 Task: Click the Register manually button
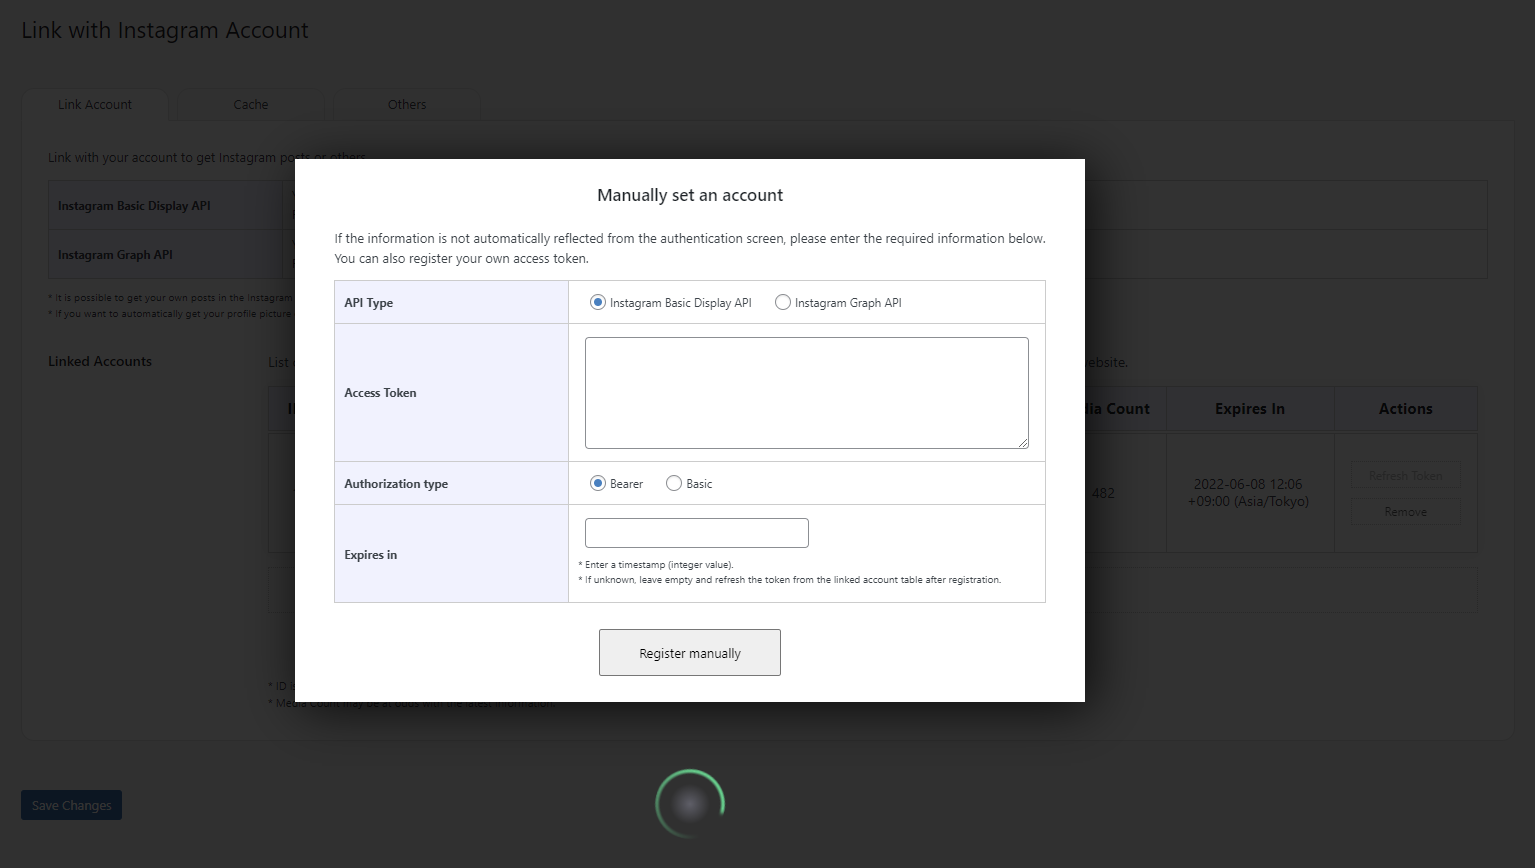point(690,653)
